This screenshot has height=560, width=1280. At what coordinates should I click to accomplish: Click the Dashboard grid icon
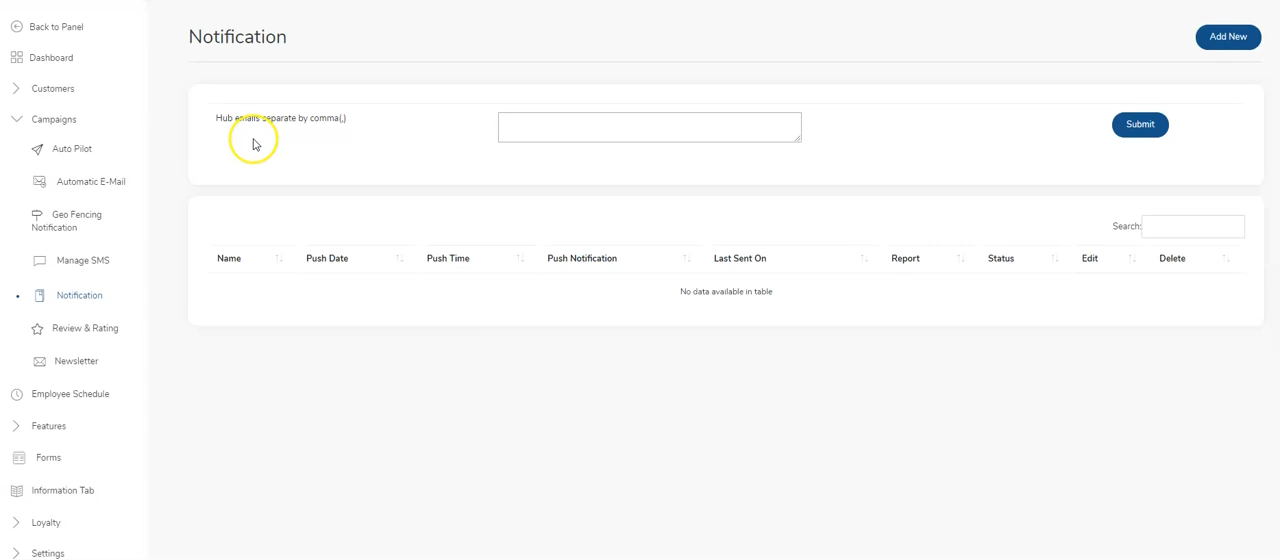coord(16,58)
